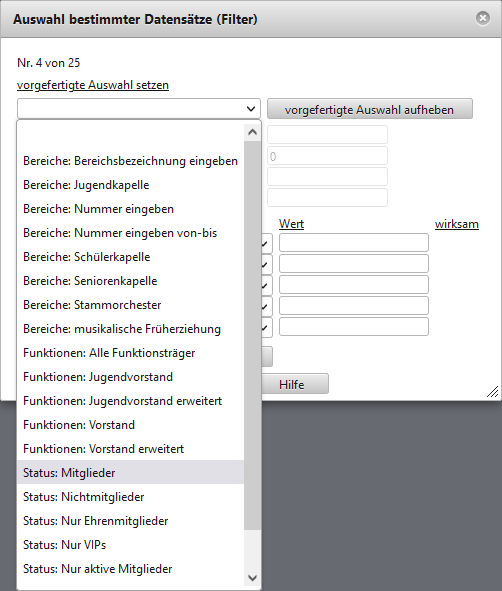This screenshot has width=502, height=591.
Task: Close the filter dialog with X icon
Action: pos(483,18)
